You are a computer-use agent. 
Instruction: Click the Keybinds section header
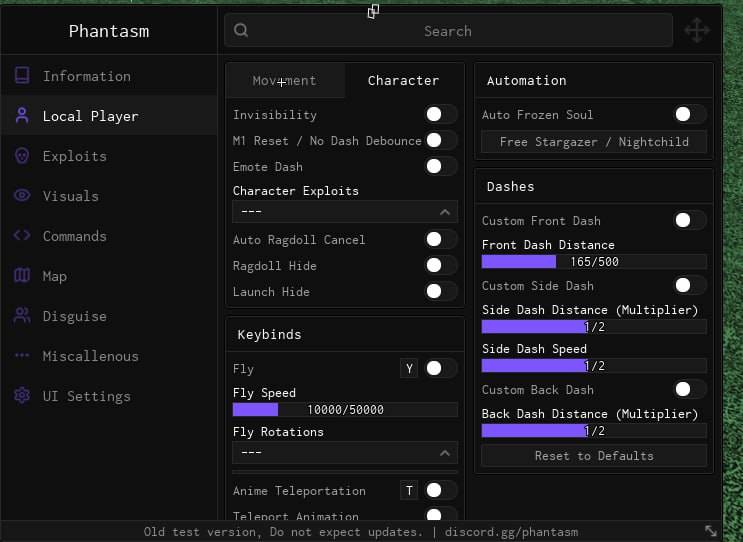[345, 334]
